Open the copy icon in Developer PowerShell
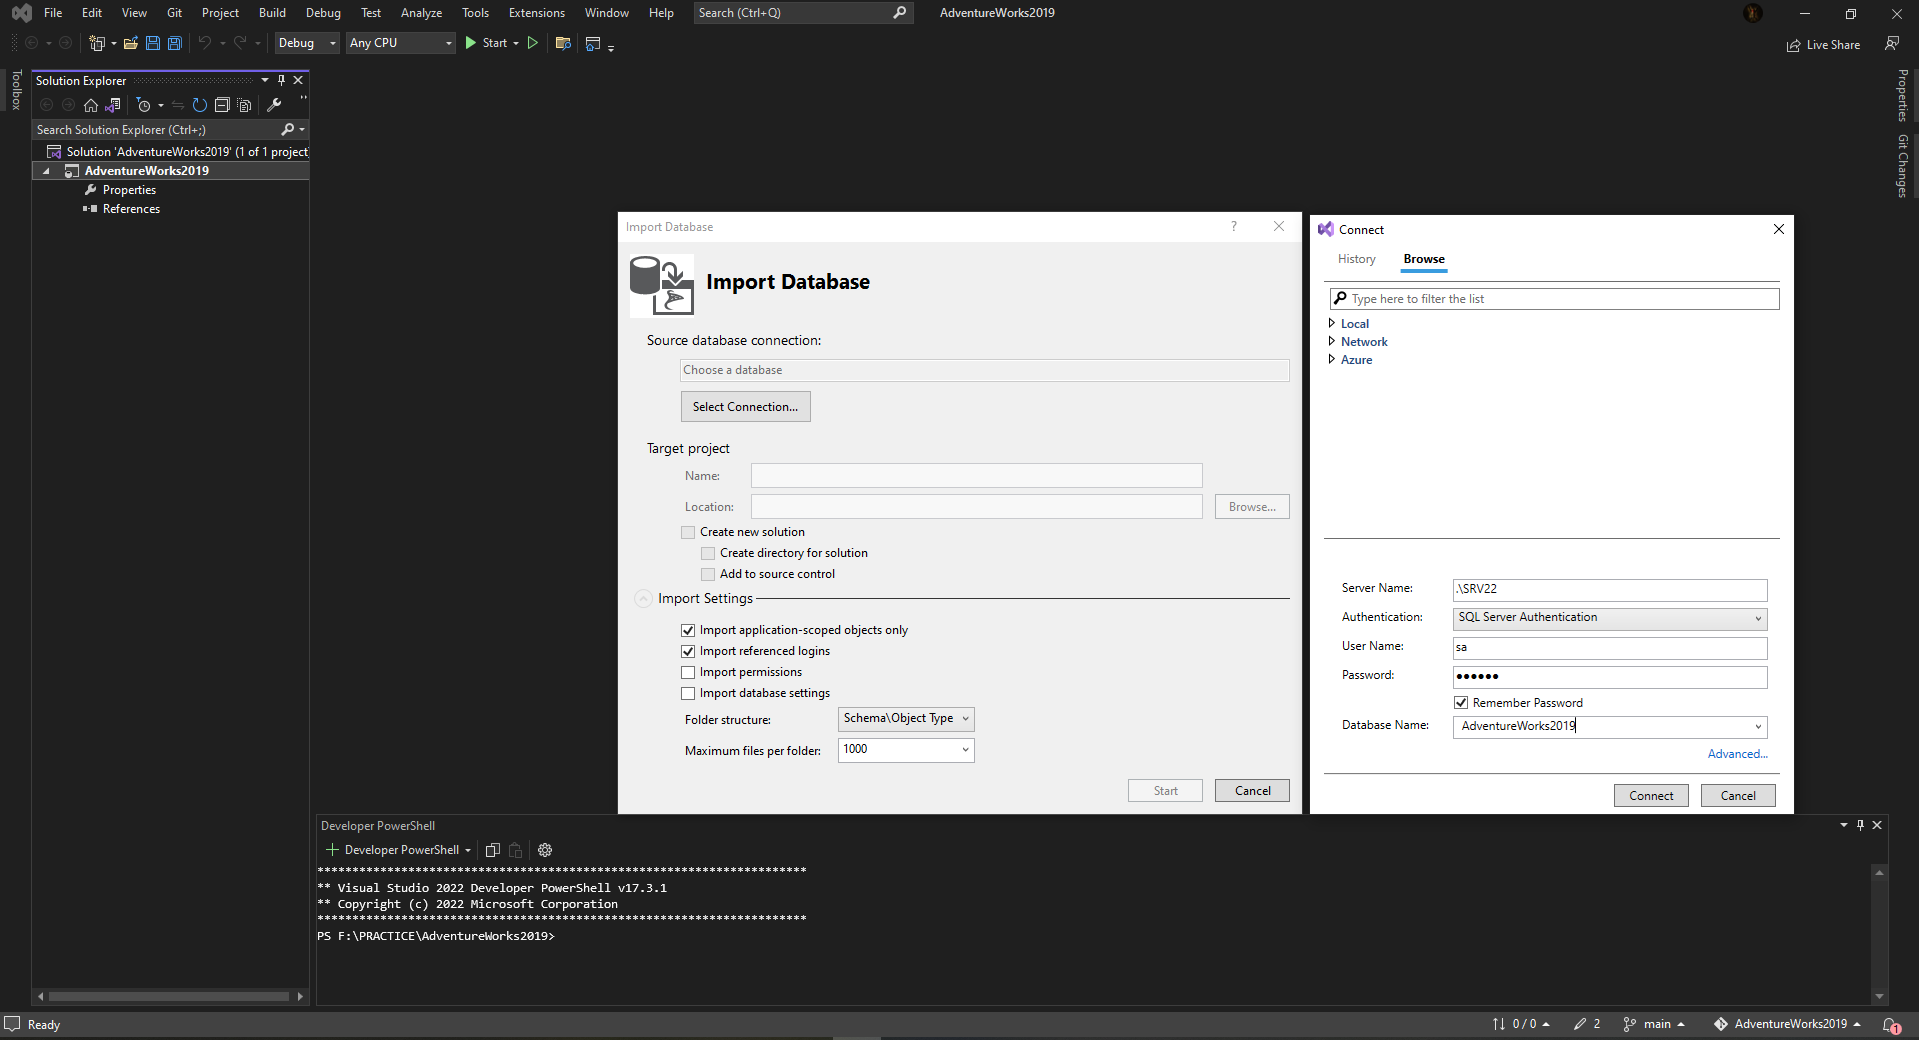The image size is (1919, 1040). [492, 850]
